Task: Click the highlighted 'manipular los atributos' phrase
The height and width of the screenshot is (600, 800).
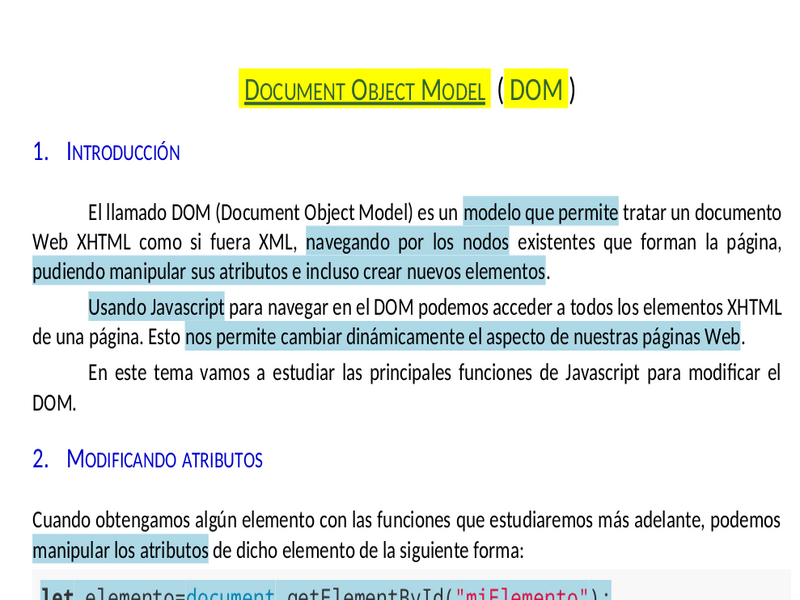Action: point(120,550)
